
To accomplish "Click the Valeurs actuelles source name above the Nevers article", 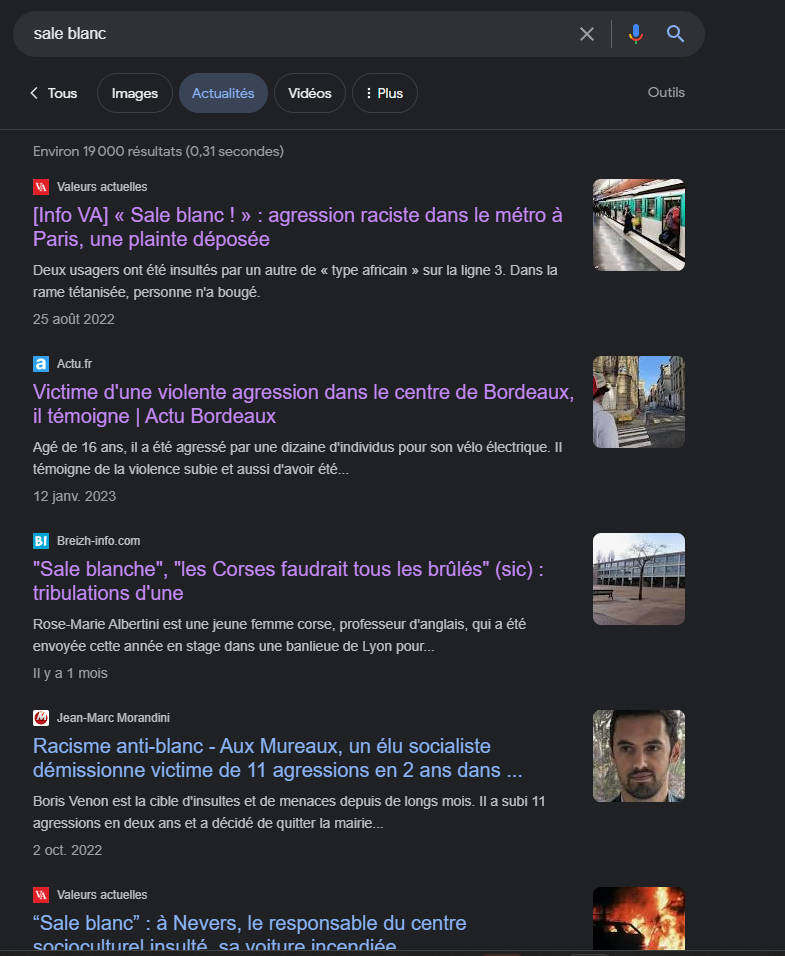I will tap(102, 894).
